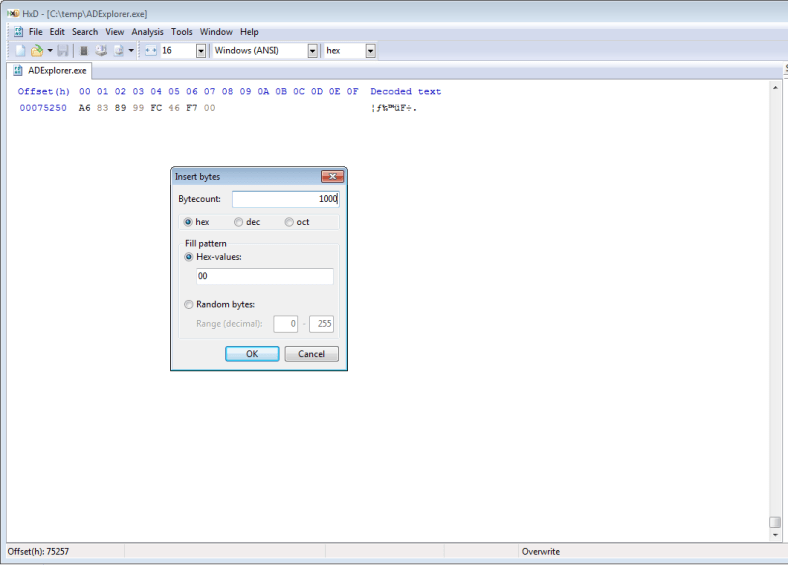Click the Save disk icon
This screenshot has width=788, height=565.
click(63, 50)
